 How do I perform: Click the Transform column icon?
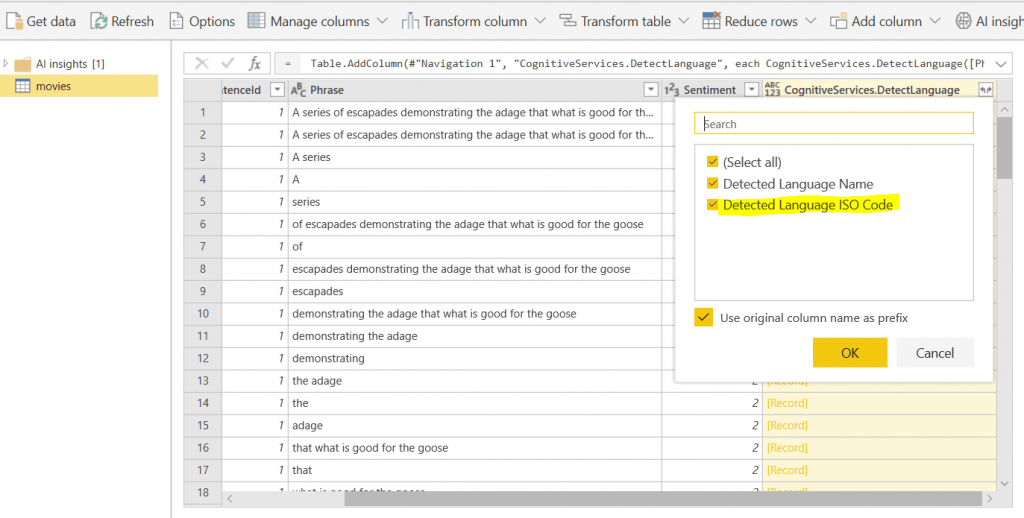[410, 21]
